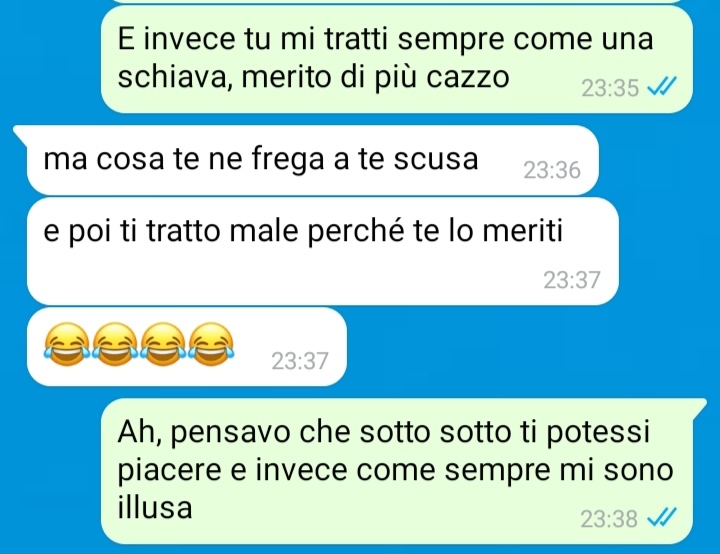Tap the double blue checkmarks at 23:38

661,518
